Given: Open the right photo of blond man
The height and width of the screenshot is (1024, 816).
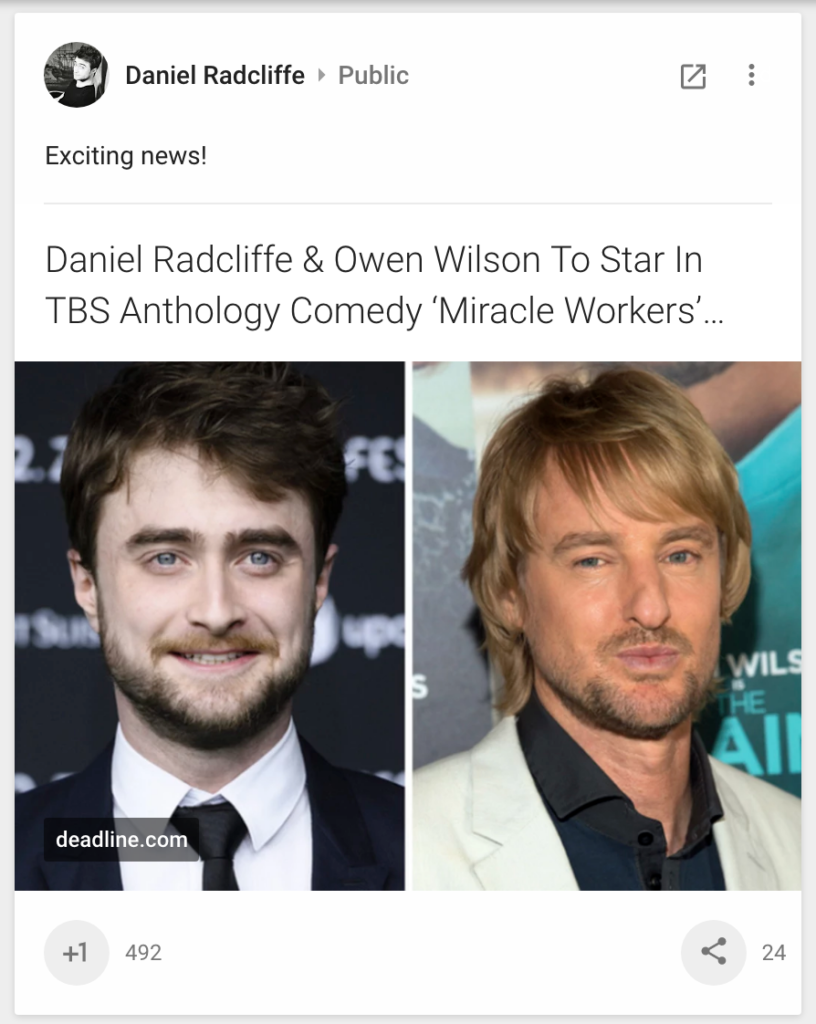Looking at the screenshot, I should click(606, 626).
